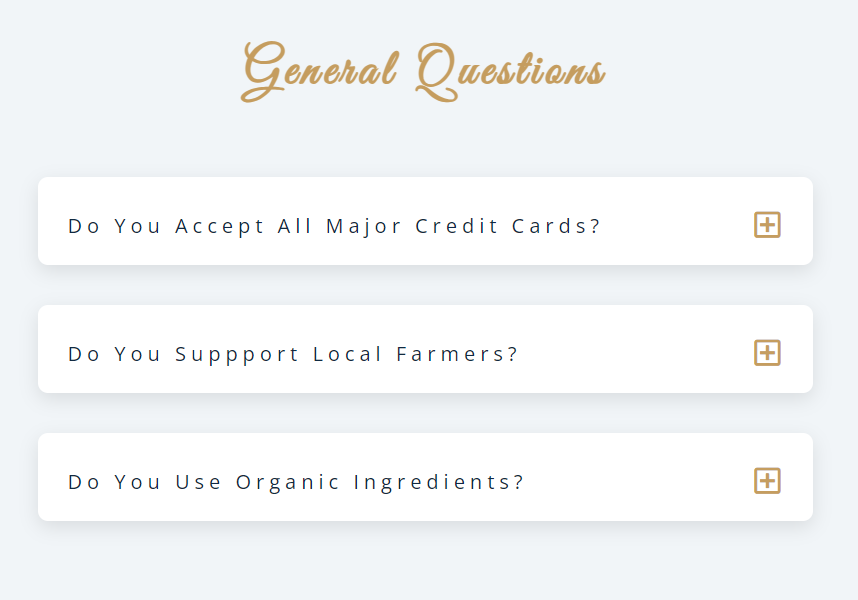This screenshot has width=858, height=600.
Task: Click "Do You" at start of organic ingredients question
Action: (114, 482)
